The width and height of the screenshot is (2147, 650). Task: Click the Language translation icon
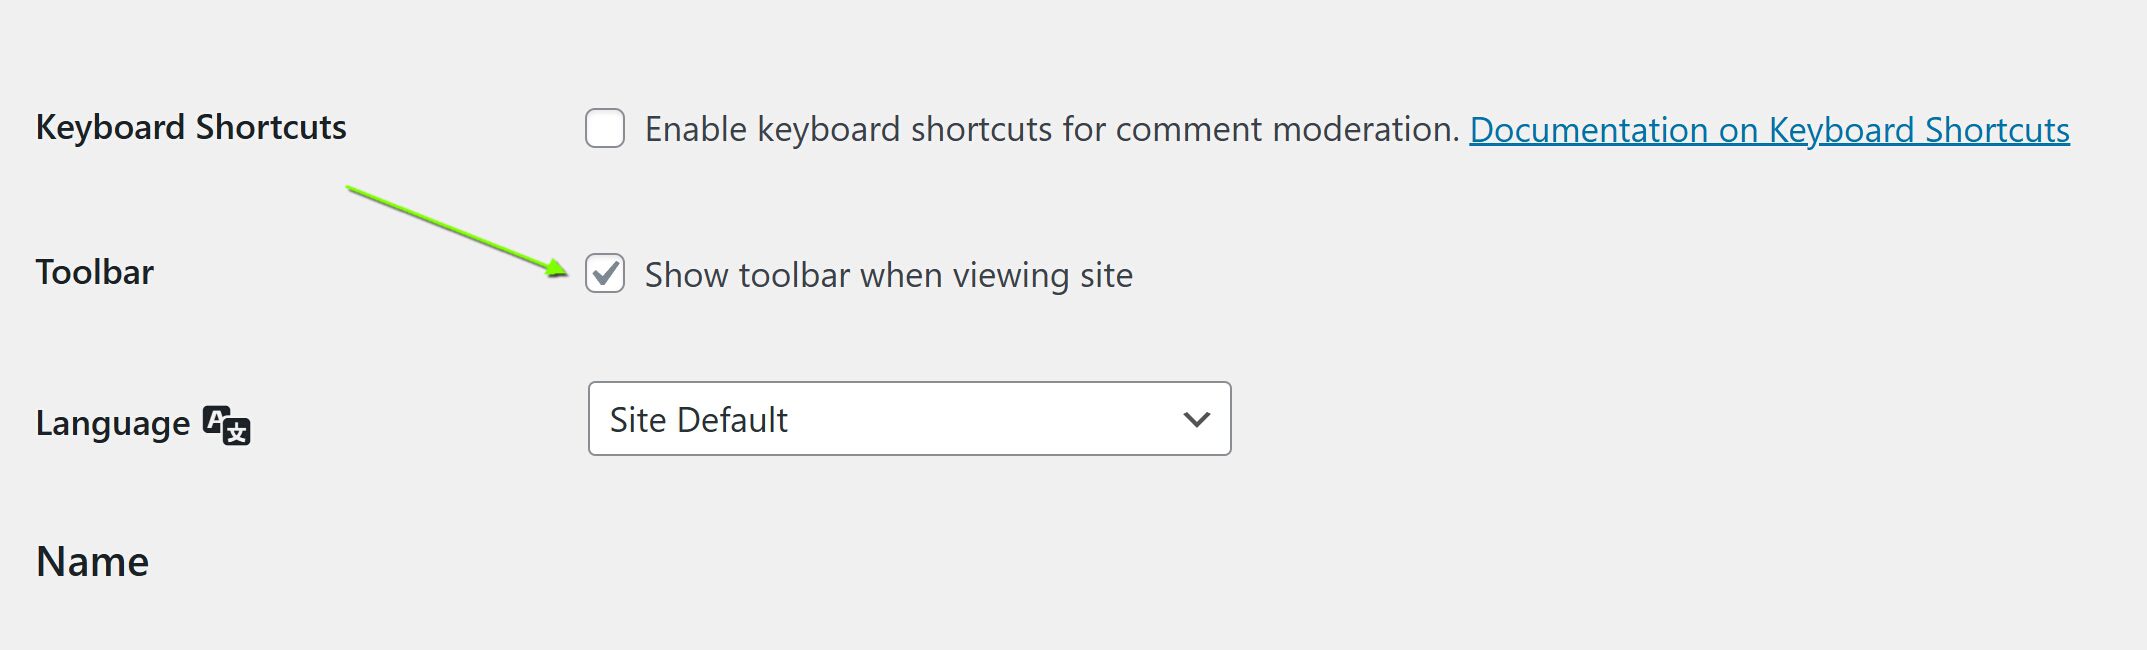[227, 425]
